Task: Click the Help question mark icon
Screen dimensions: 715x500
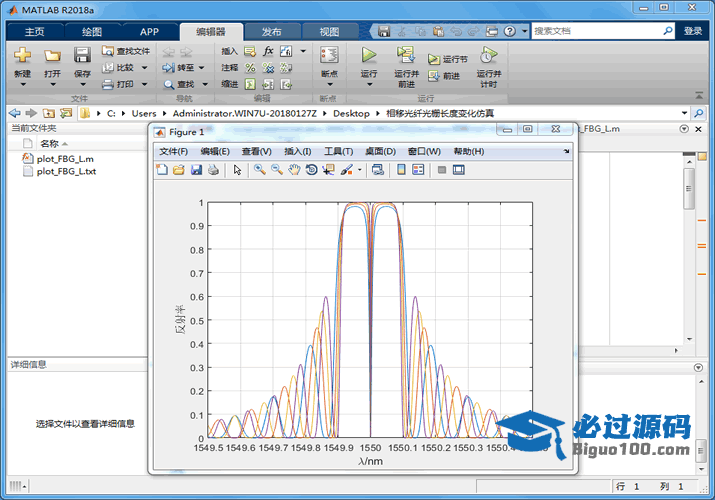Action: point(510,31)
